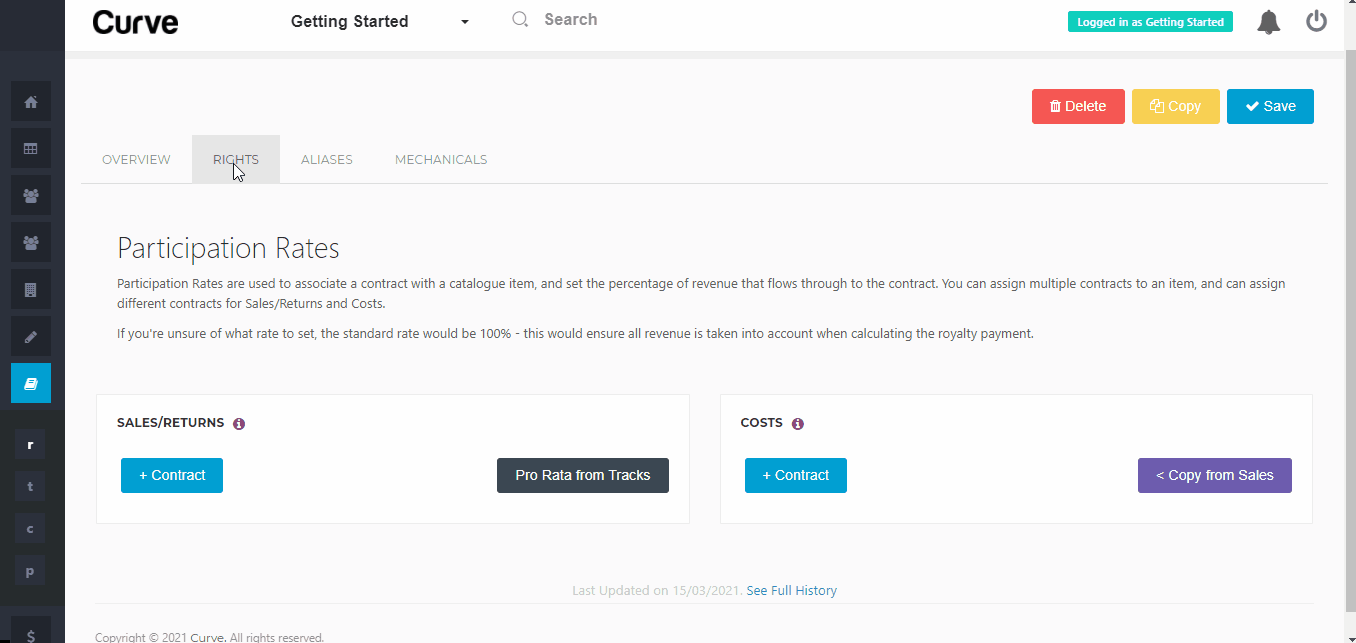Click the info icon beside SALES/RETURNS

coord(238,423)
